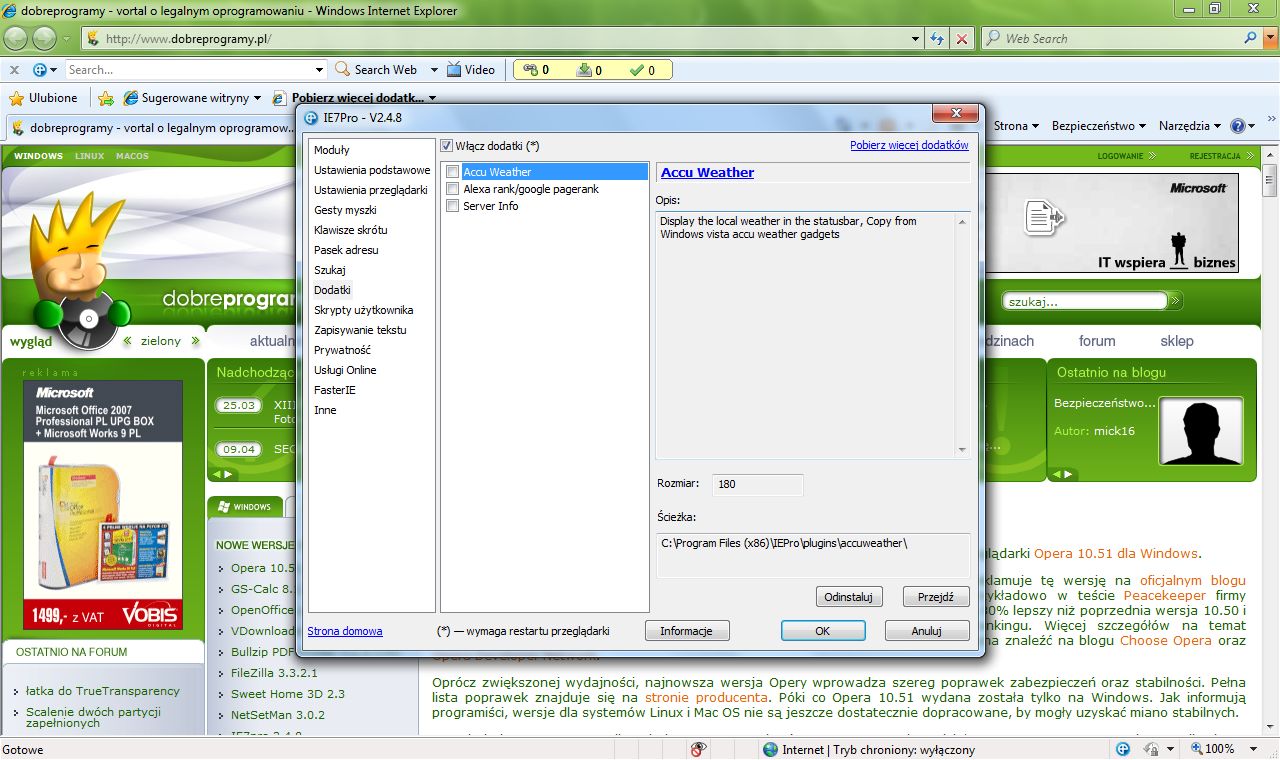Screen dimensions: 1280x760
Task: Select the FasterIE category in sidebar
Action: click(335, 390)
